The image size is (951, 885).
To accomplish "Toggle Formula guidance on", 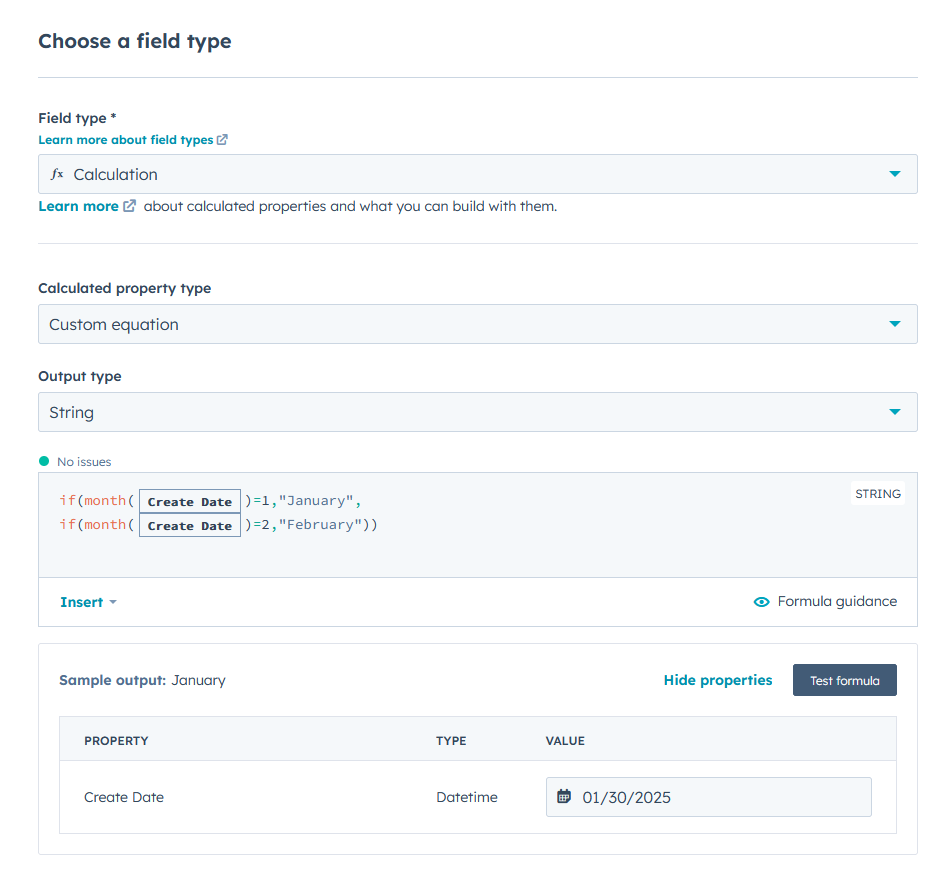I will 836,601.
